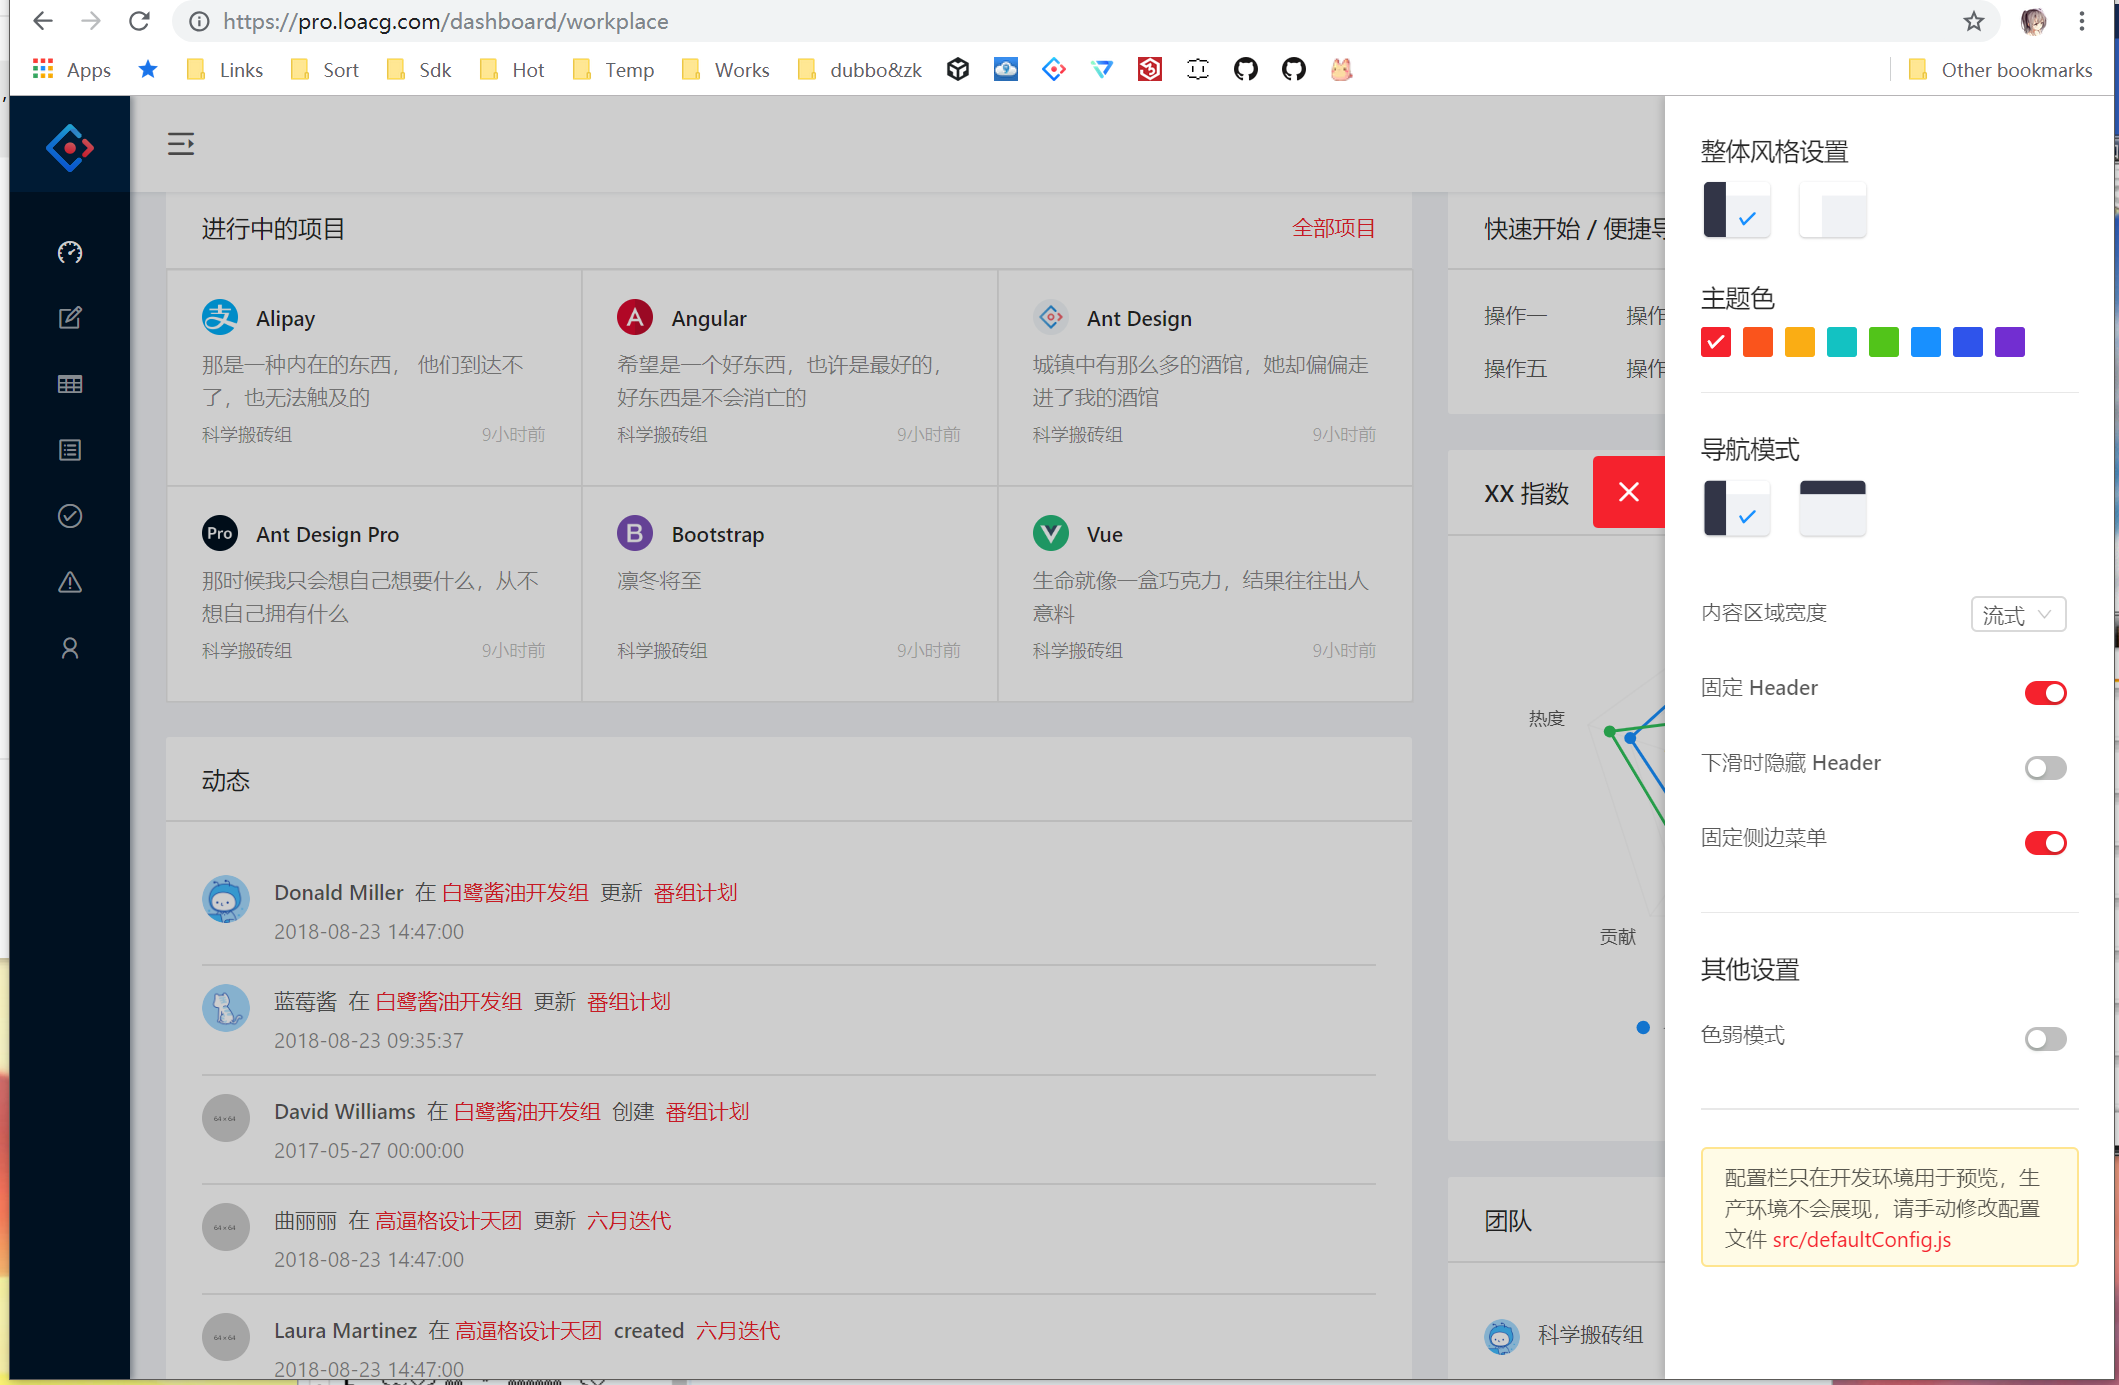The width and height of the screenshot is (2119, 1385).
Task: Open the content width dropdown showing 流式
Action: tap(2017, 614)
